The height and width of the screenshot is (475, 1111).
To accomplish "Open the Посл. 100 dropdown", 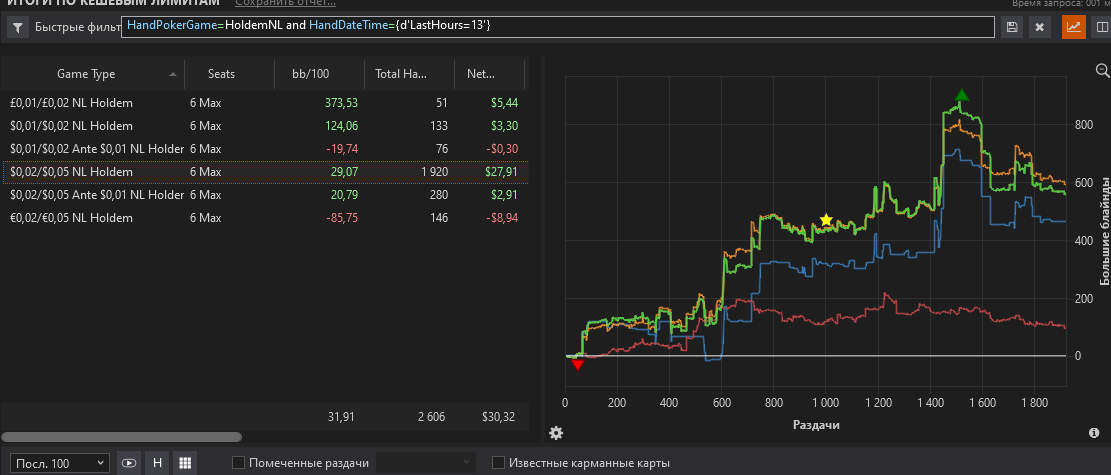I will tap(61, 463).
